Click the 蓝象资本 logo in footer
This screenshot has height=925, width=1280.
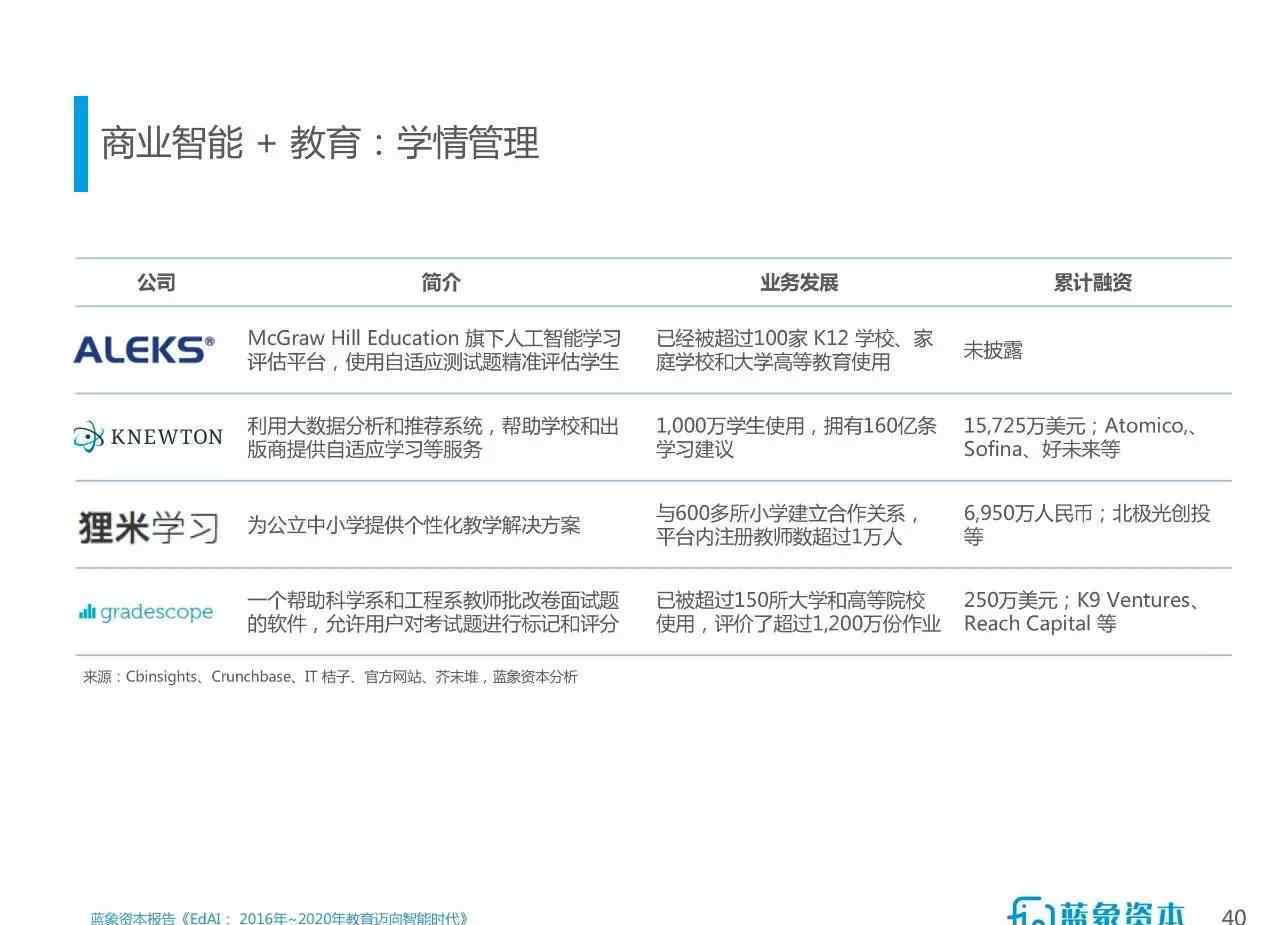coord(1096,911)
